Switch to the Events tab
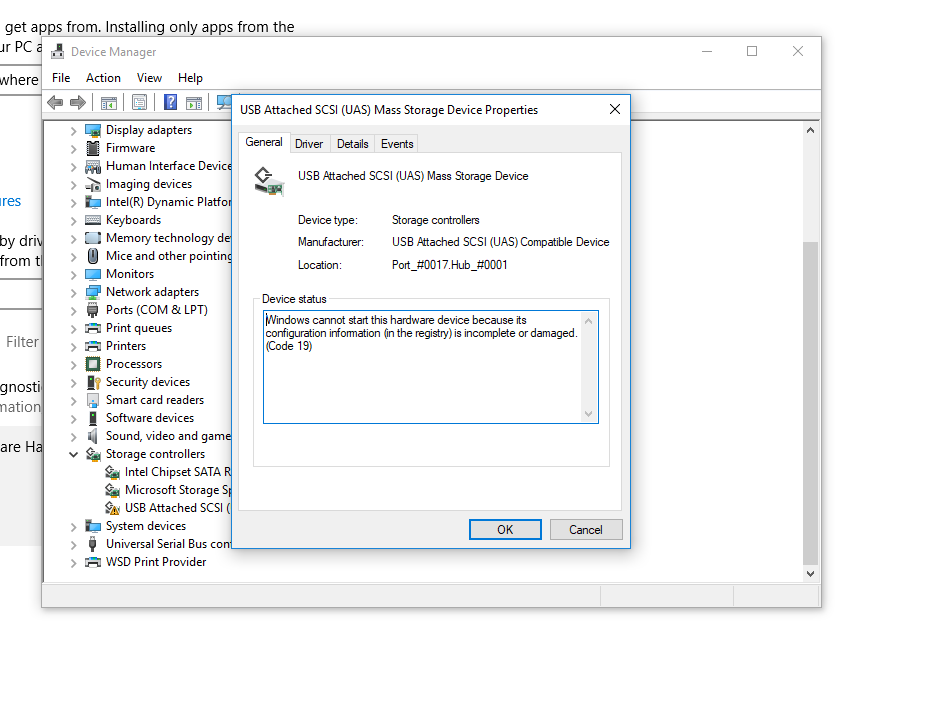Image resolution: width=944 pixels, height=728 pixels. pos(396,143)
